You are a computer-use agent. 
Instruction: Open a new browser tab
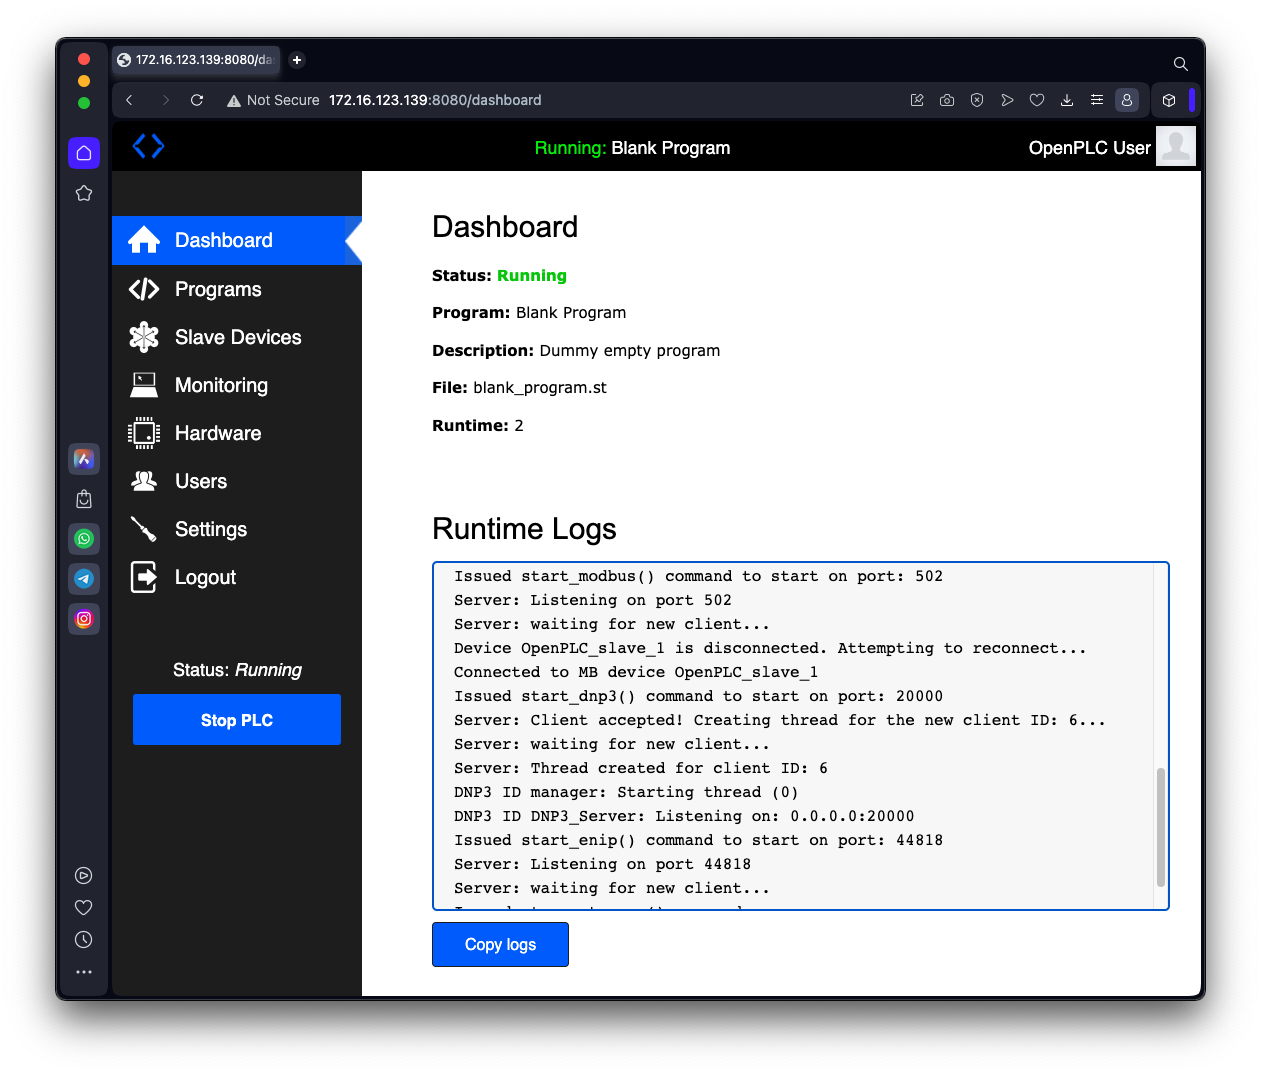pos(297,60)
